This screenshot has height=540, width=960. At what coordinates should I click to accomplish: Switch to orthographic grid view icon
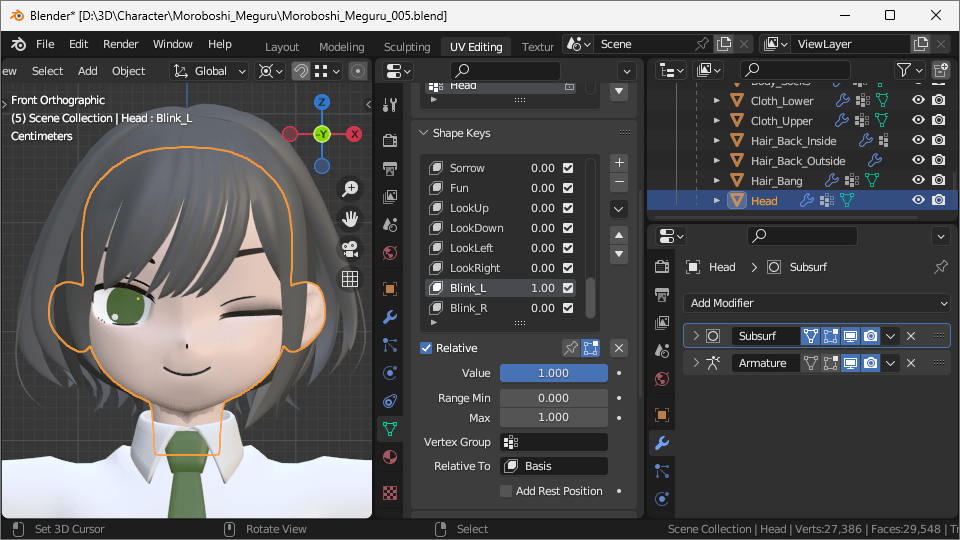point(350,279)
